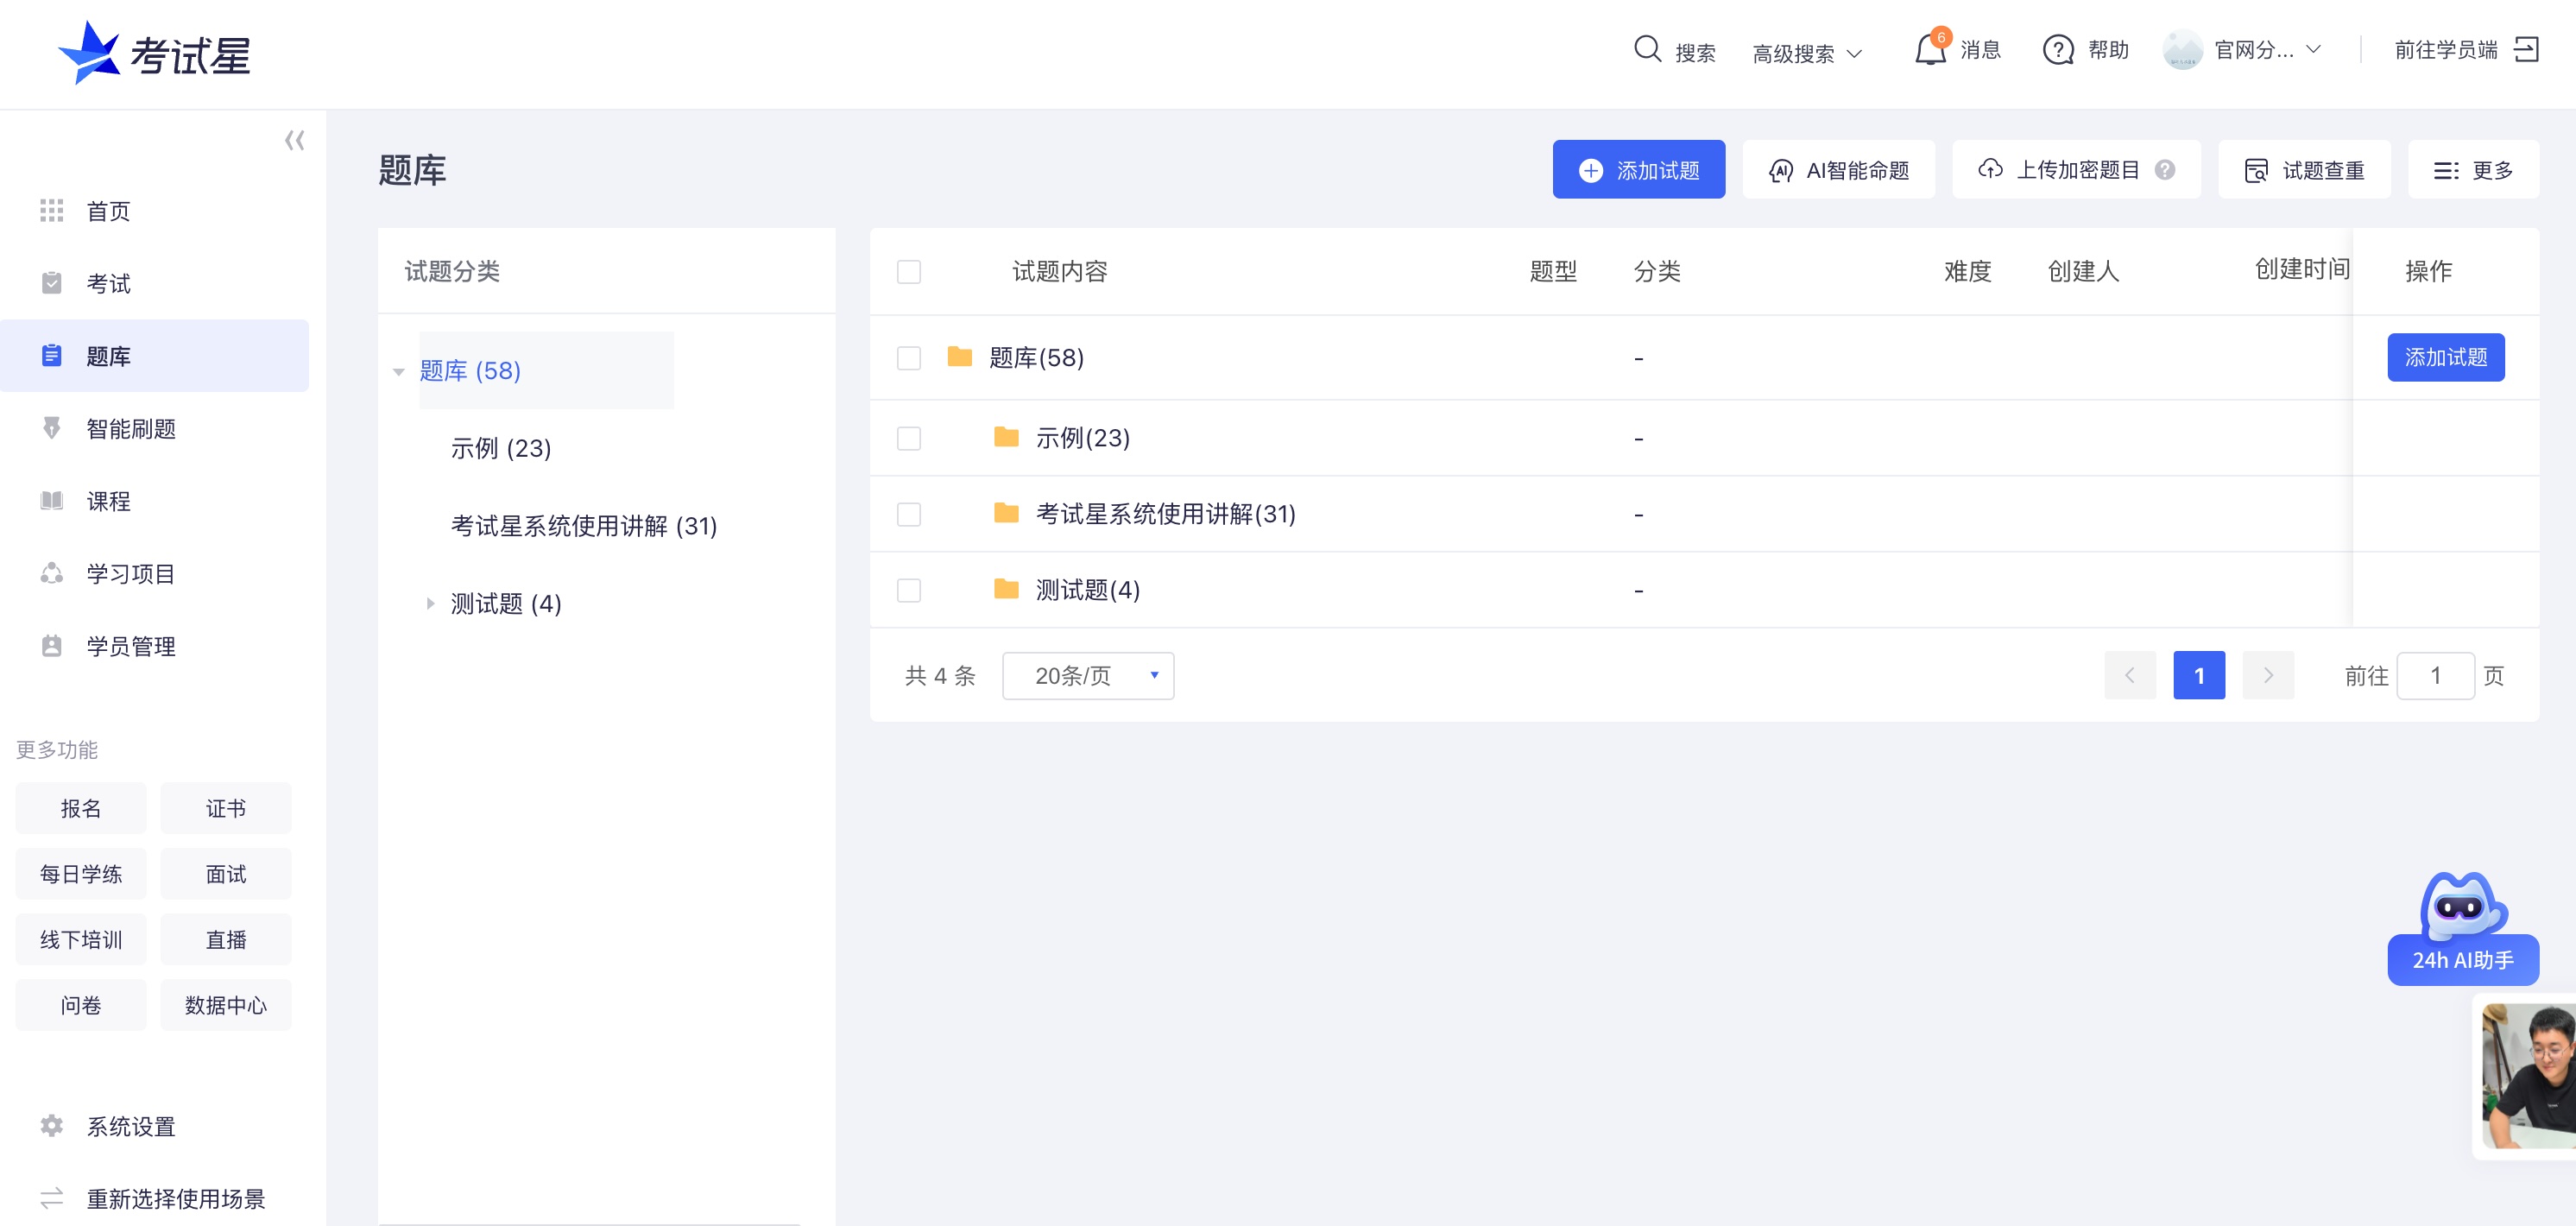This screenshot has height=1226, width=2576.
Task: Click the swap arrows icon beside 重新选择使用场景
Action: [51, 1198]
